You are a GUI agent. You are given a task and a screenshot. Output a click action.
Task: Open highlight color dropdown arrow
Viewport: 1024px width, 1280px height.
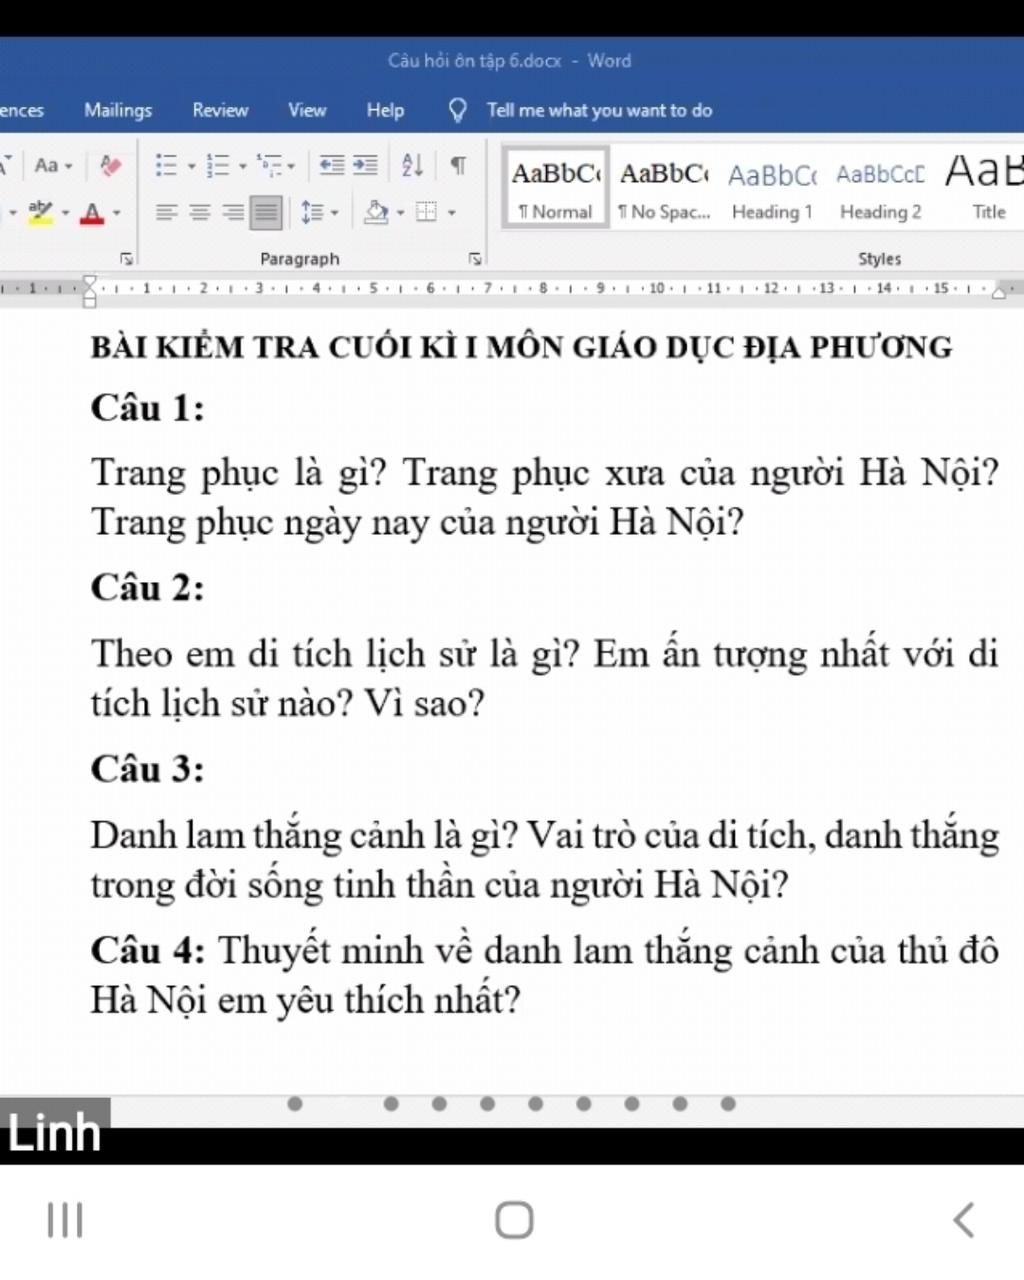(x=65, y=213)
